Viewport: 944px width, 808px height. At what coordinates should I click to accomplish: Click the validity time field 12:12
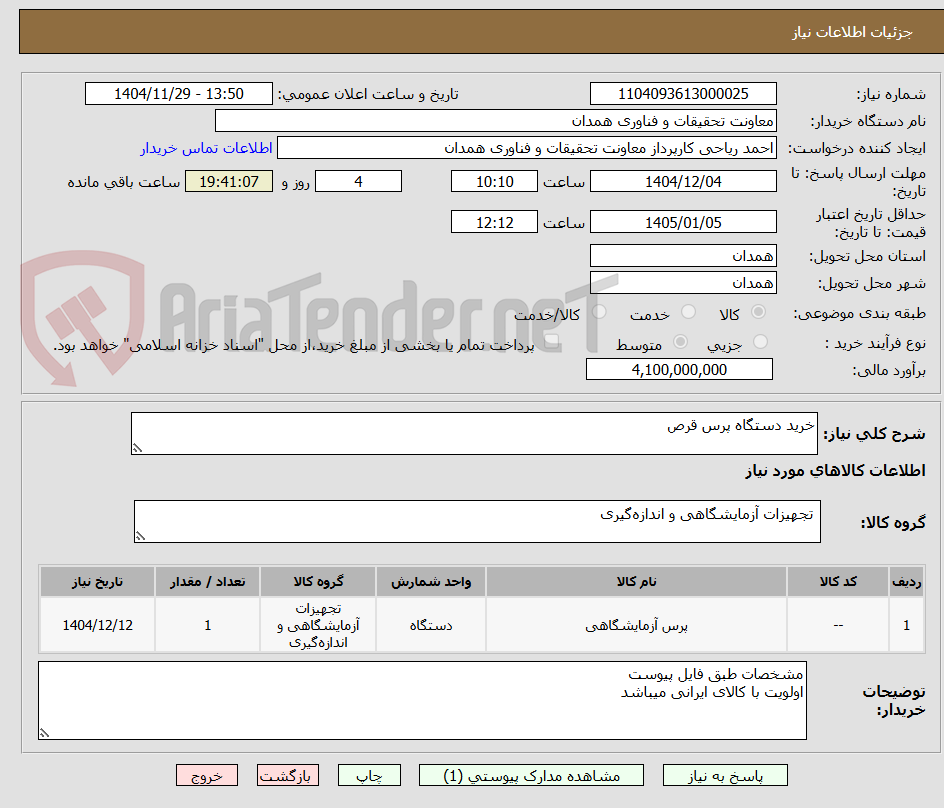tap(494, 222)
